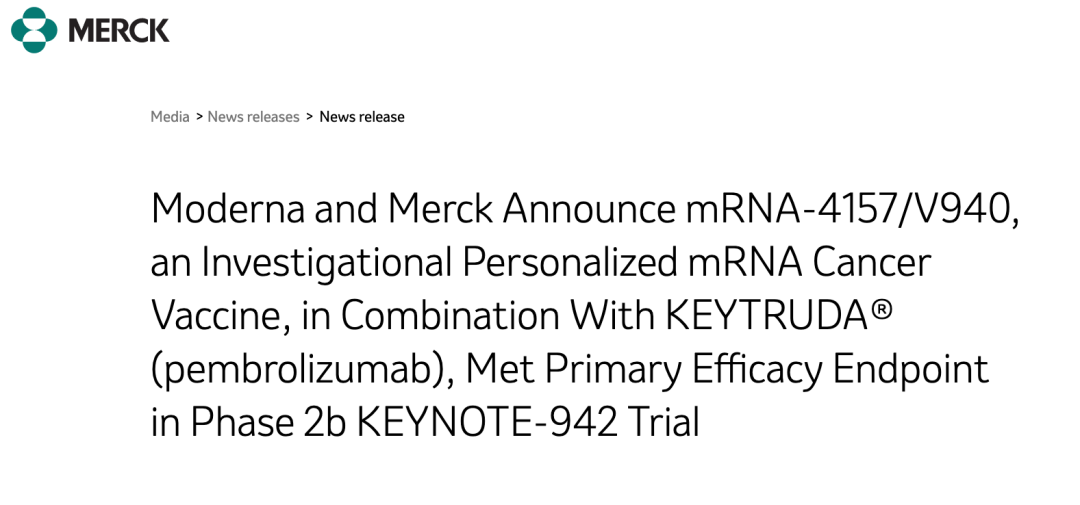This screenshot has width=1080, height=505.
Task: Click the MERCK wordmark text
Action: click(x=119, y=30)
